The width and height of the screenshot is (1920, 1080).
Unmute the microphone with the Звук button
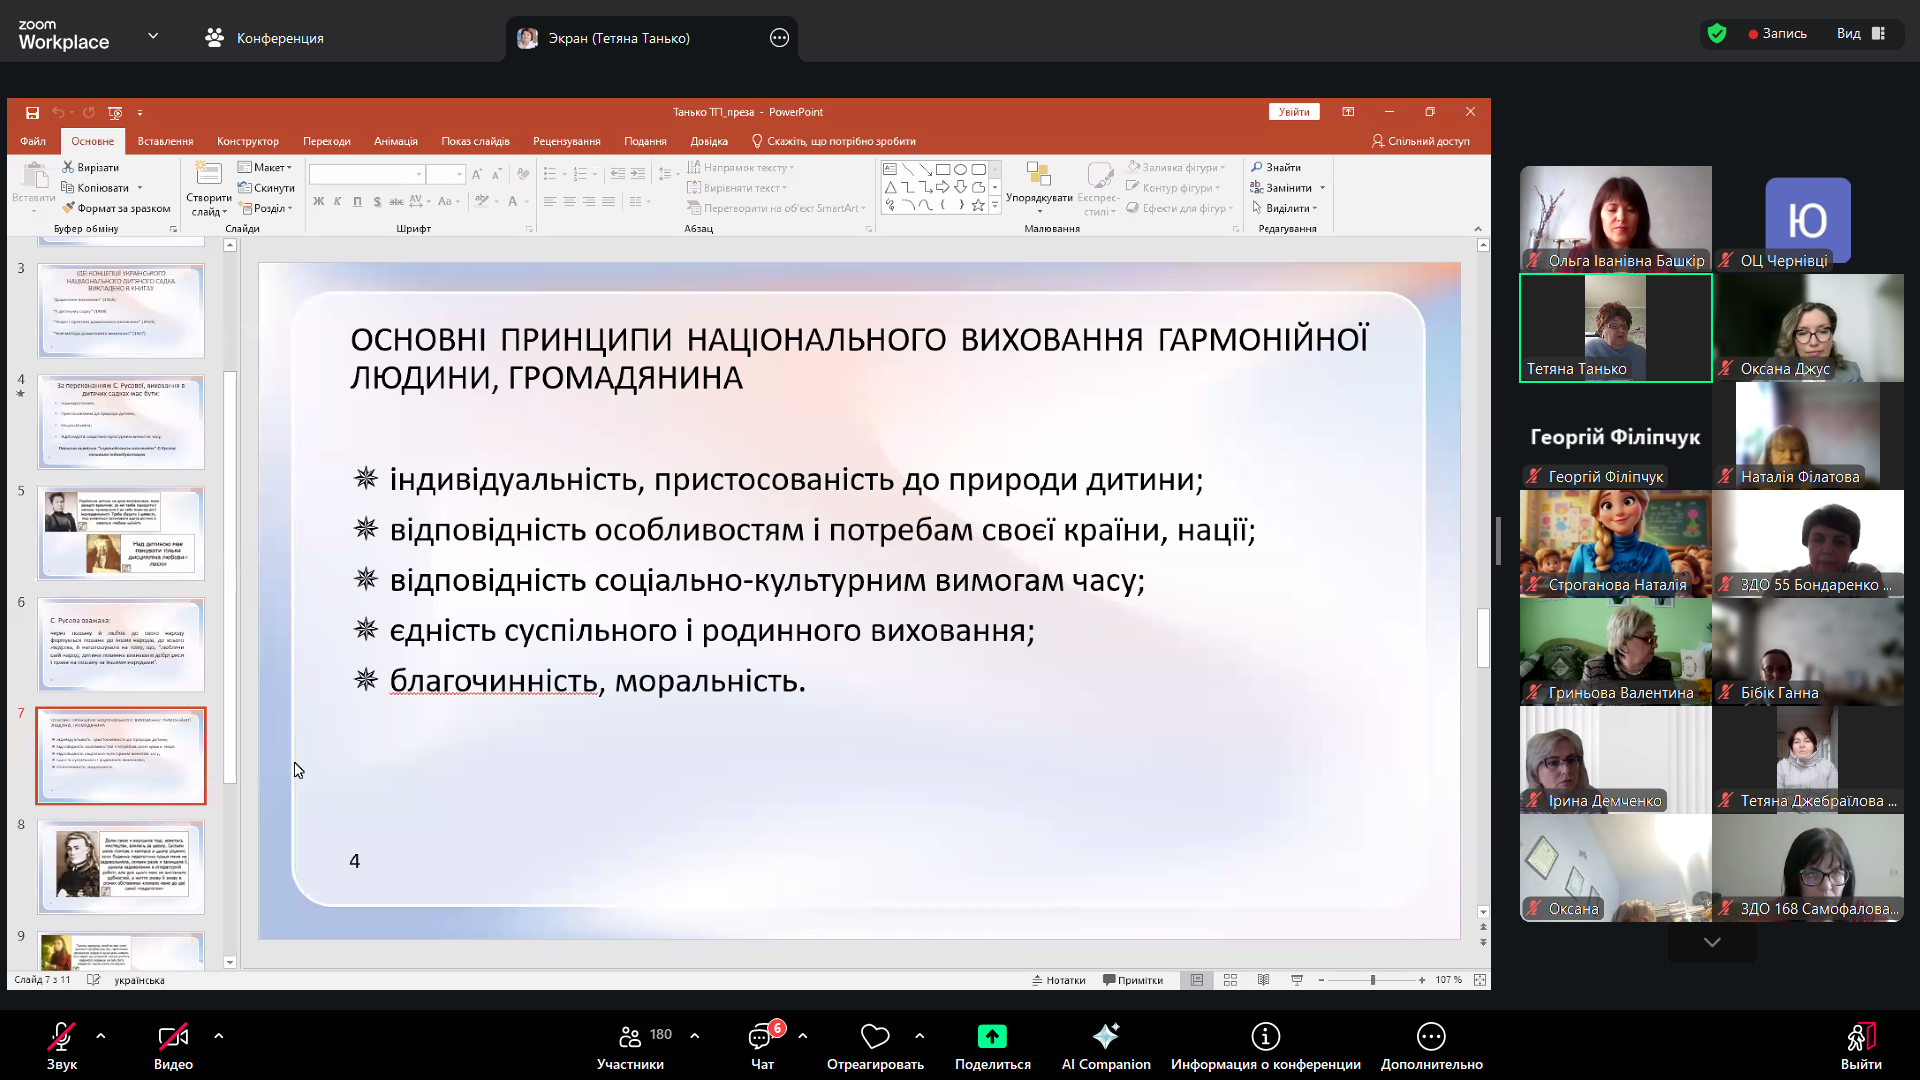(62, 1046)
